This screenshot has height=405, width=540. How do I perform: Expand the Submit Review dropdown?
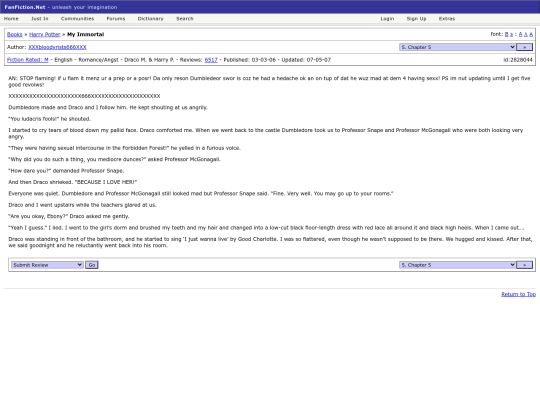pos(47,265)
